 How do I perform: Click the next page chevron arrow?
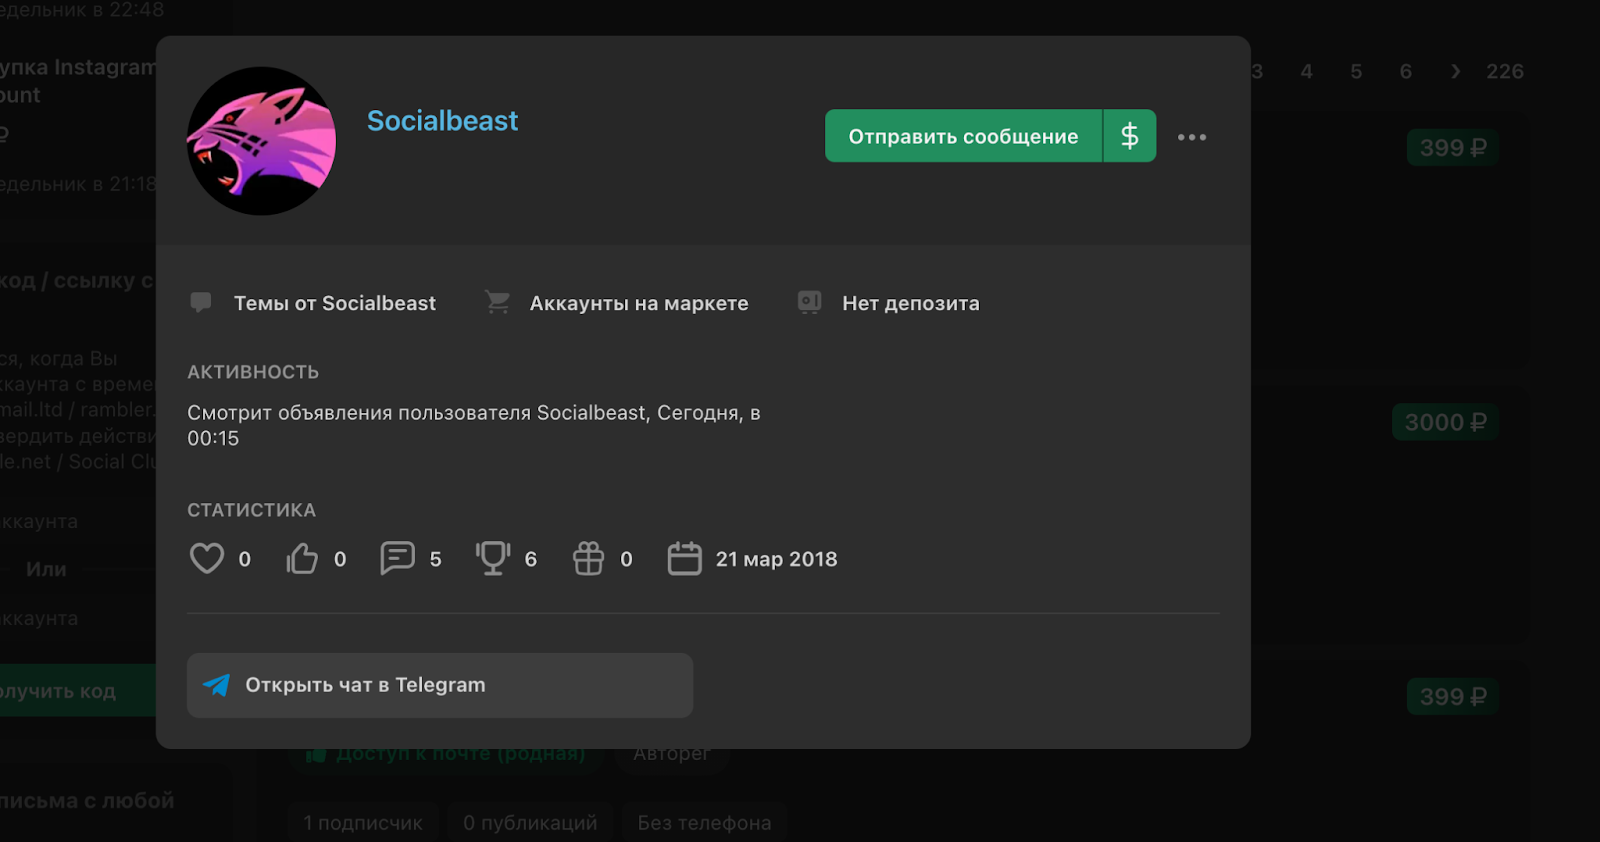1456,71
